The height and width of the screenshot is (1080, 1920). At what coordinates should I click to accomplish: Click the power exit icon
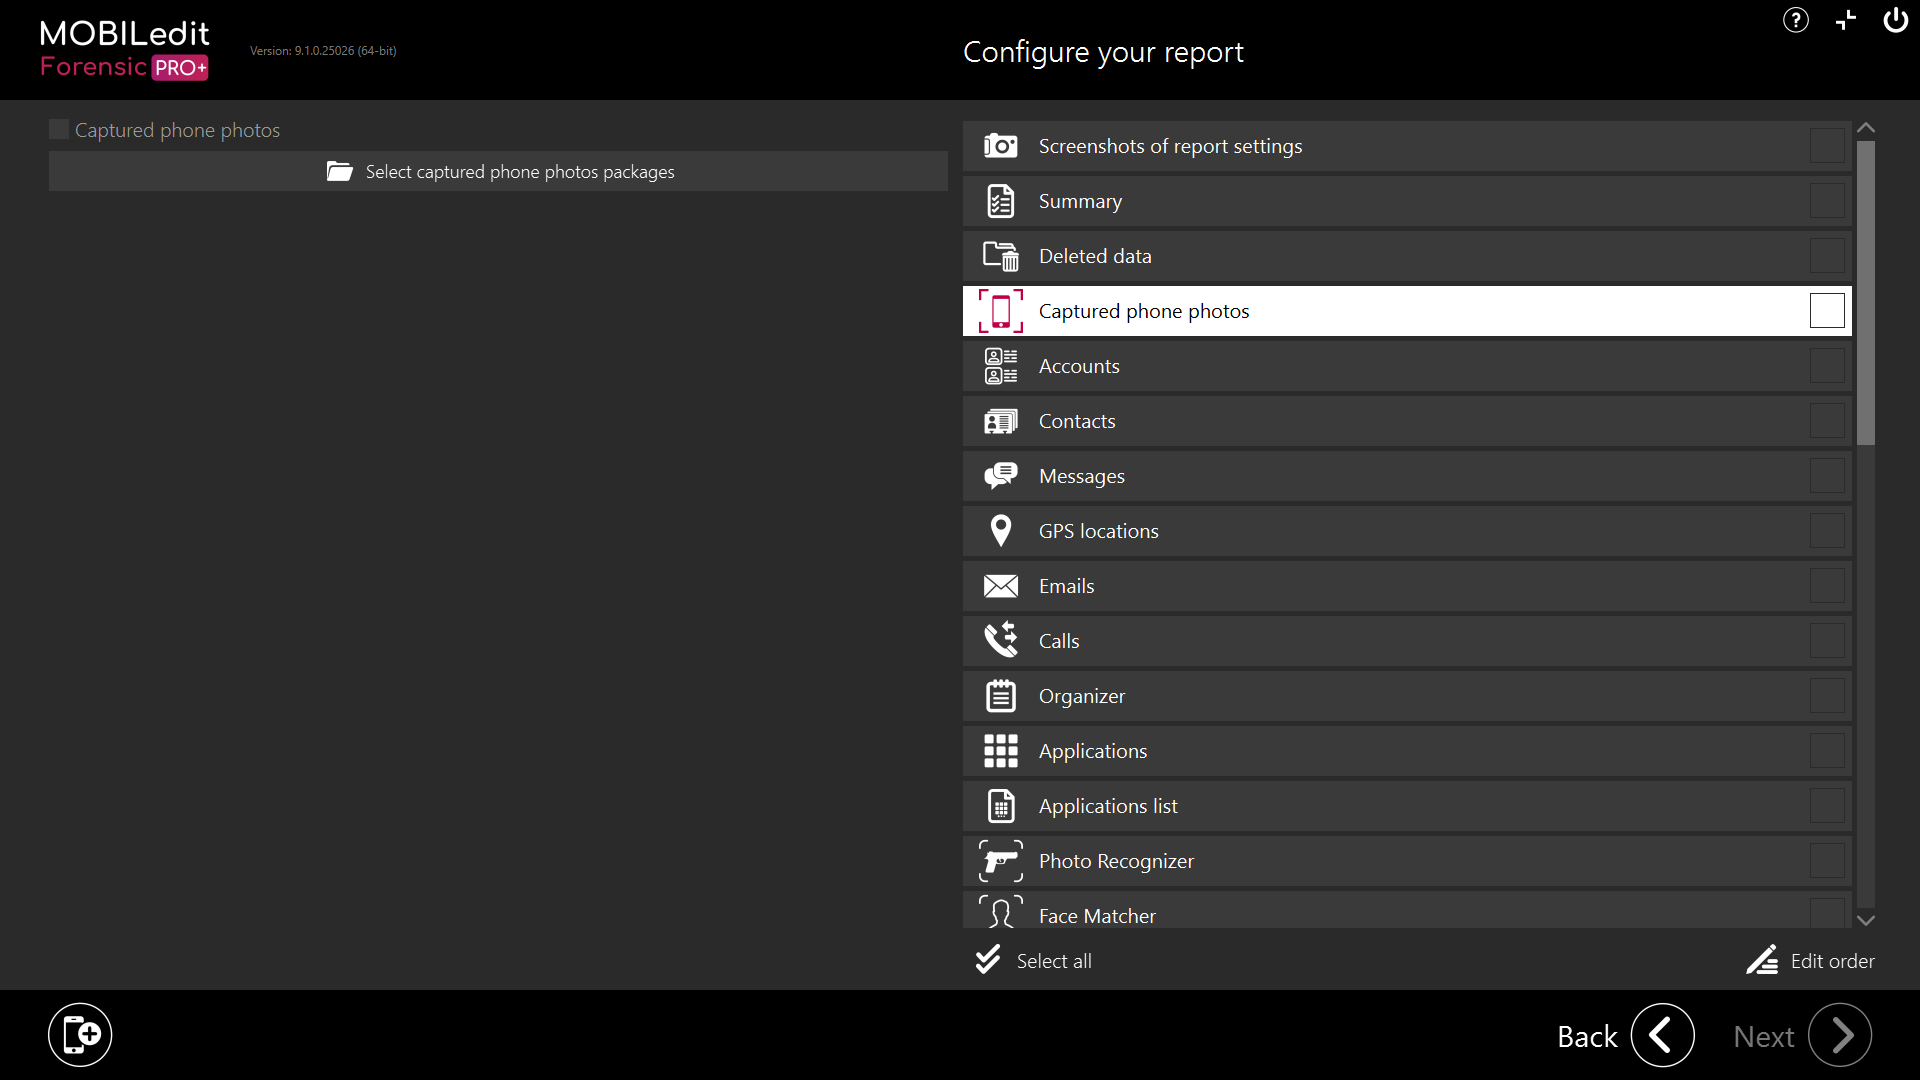[1895, 20]
